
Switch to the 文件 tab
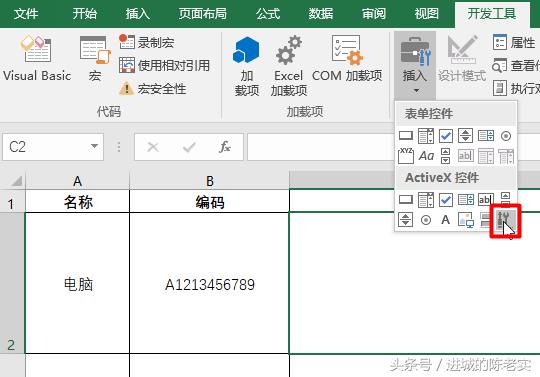(26, 14)
